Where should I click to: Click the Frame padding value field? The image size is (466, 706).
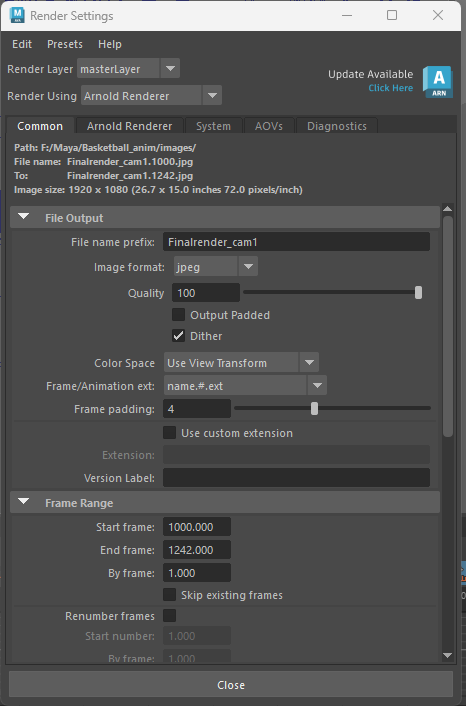pyautogui.click(x=197, y=409)
